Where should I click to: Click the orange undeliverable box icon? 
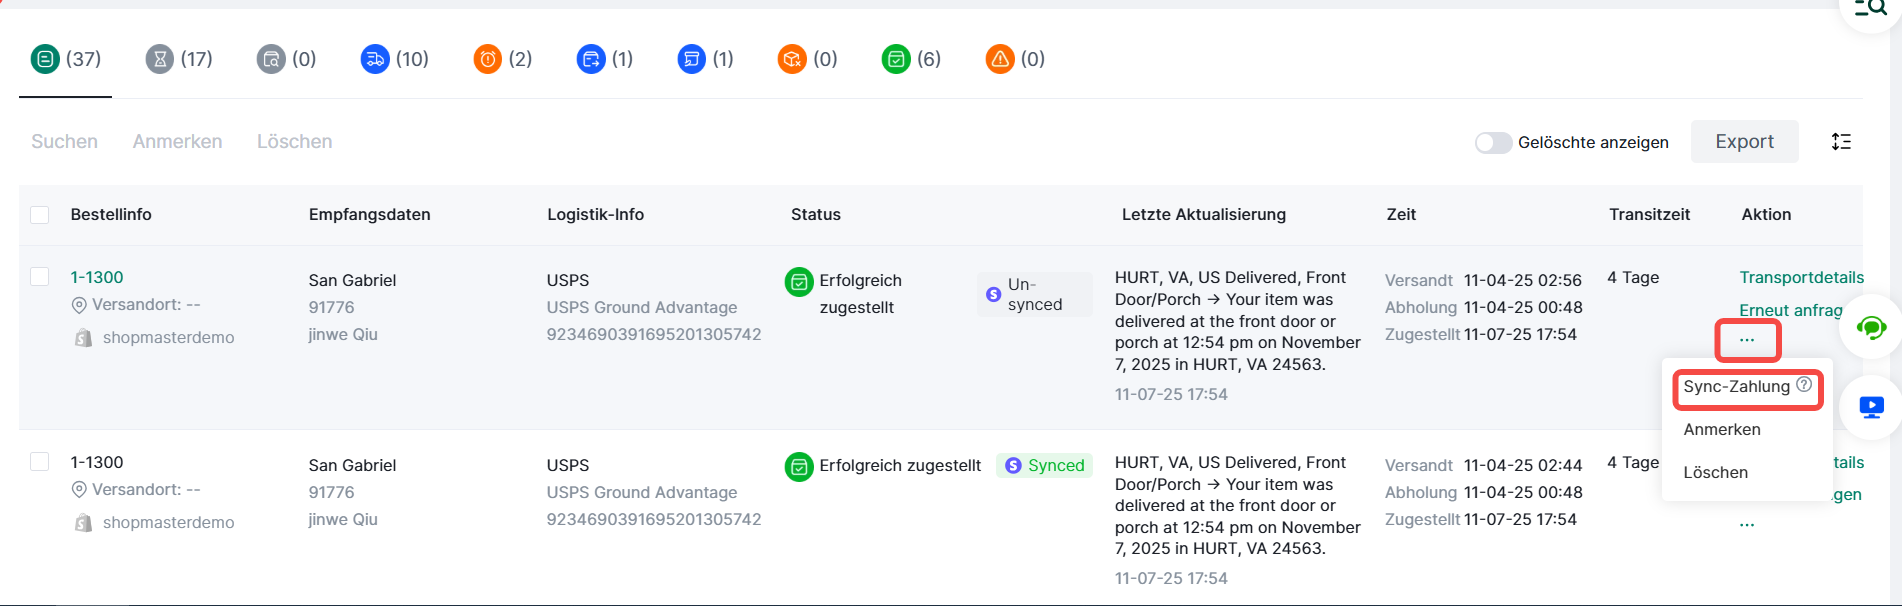click(x=792, y=60)
